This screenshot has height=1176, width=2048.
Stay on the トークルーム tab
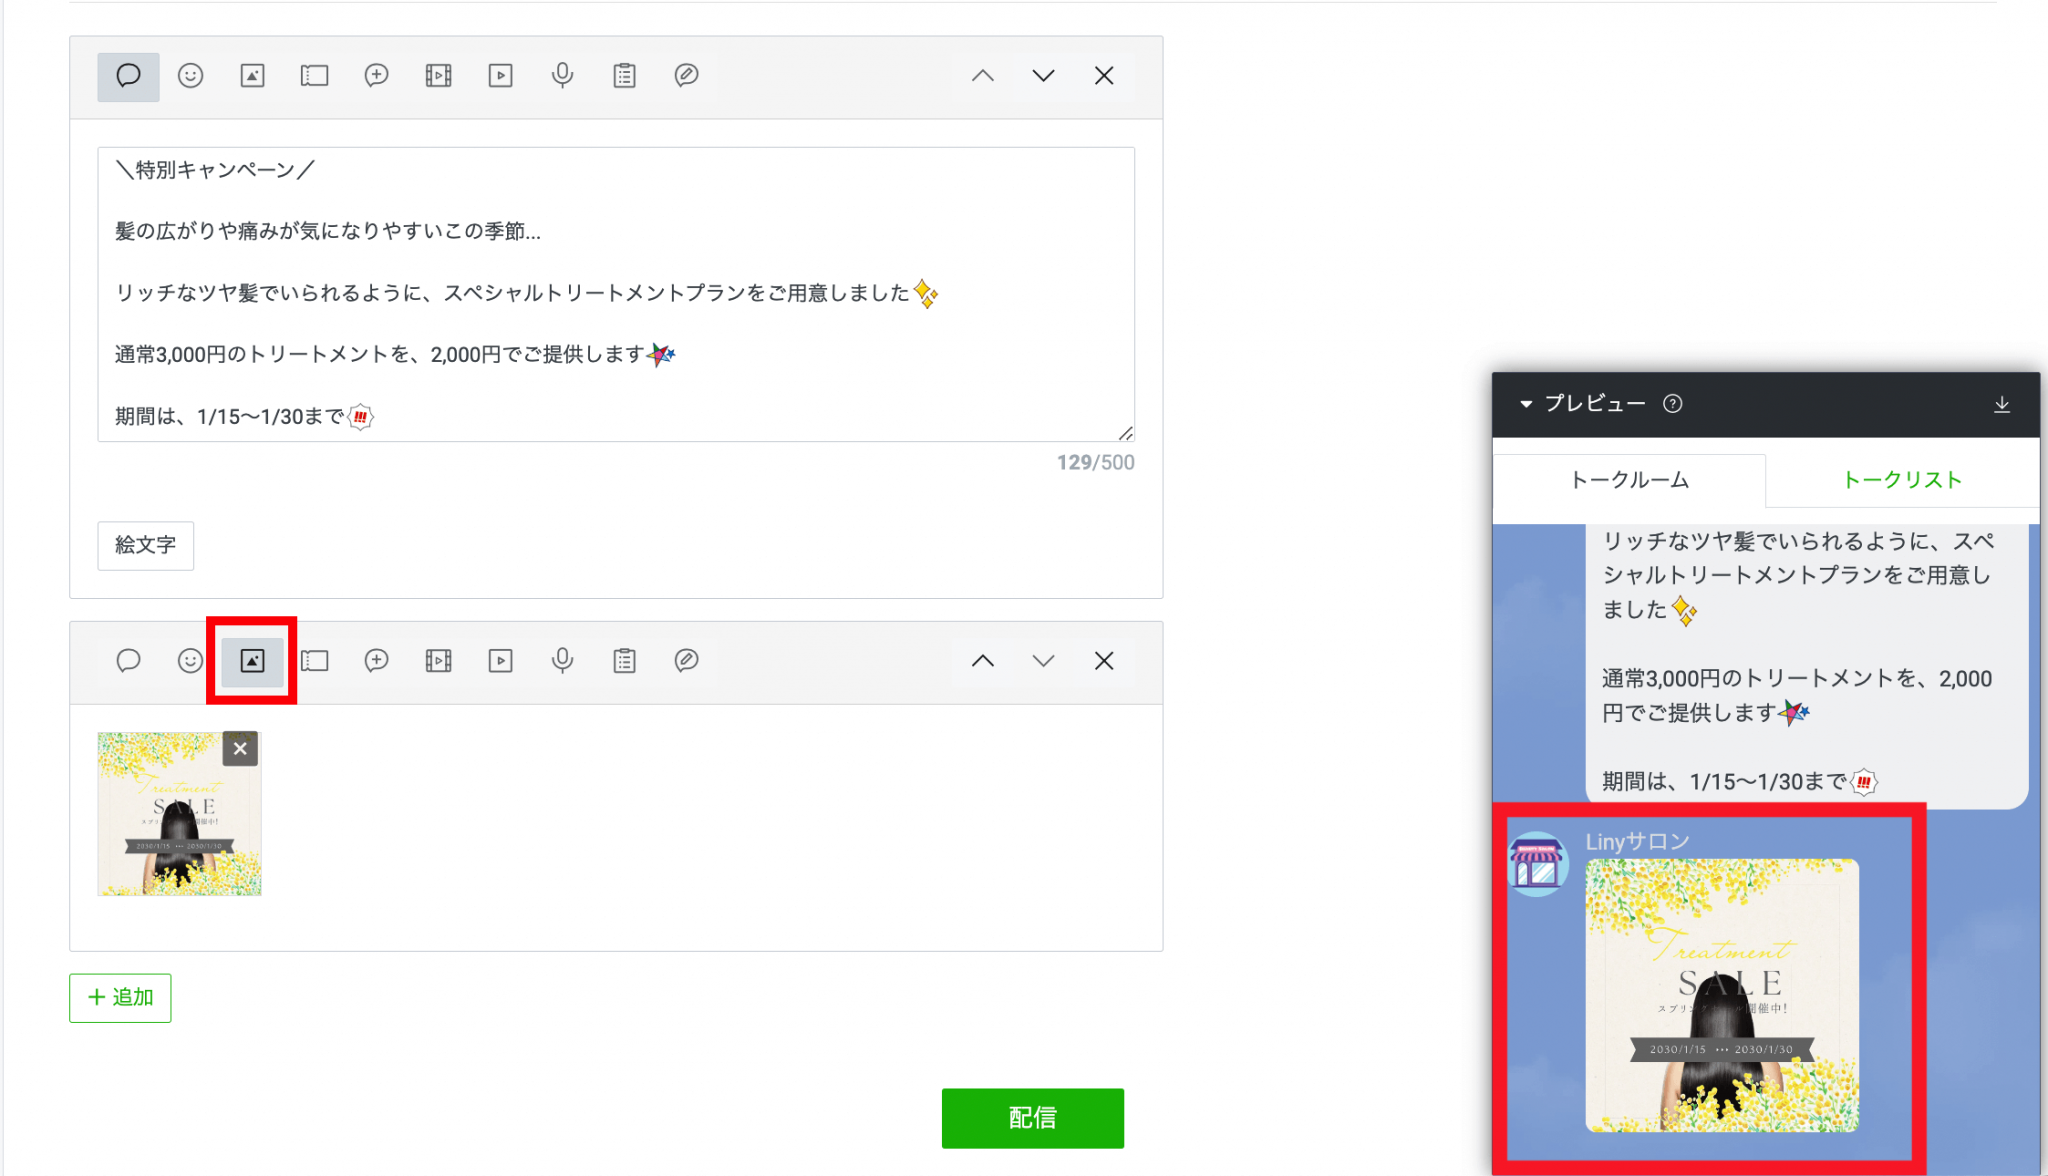point(1628,480)
